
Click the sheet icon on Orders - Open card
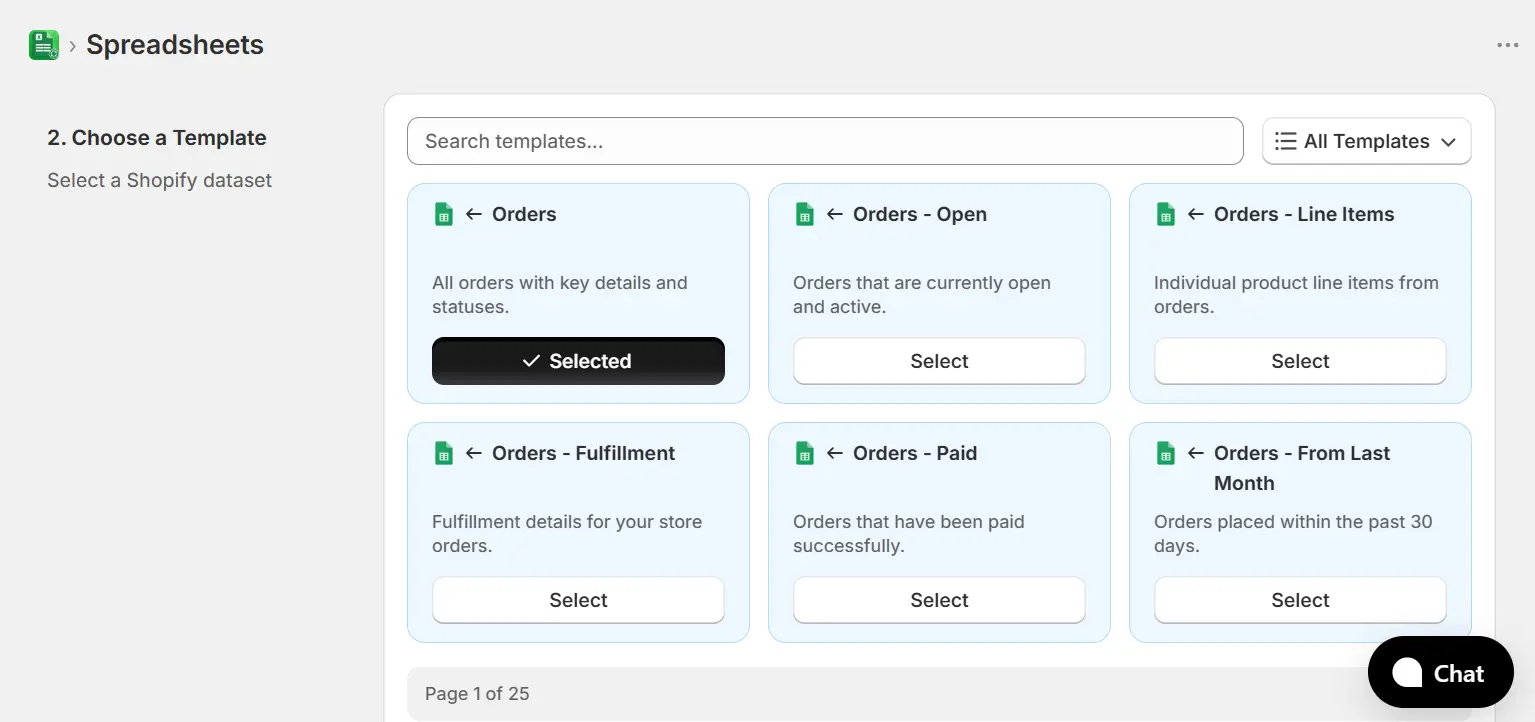point(805,214)
